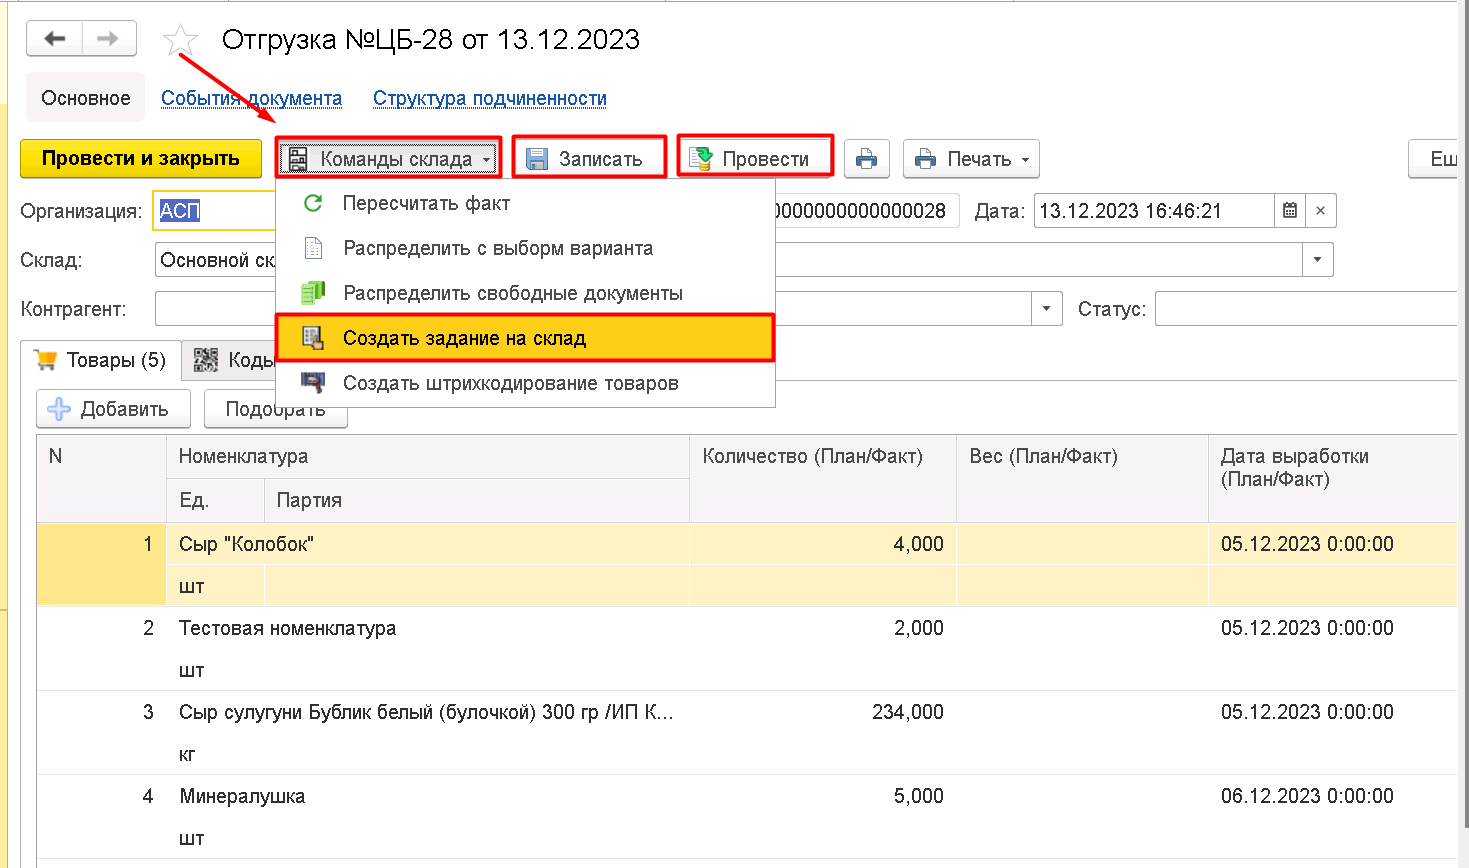The height and width of the screenshot is (868, 1469).
Task: Click the Номенклатура column header
Action: point(428,456)
